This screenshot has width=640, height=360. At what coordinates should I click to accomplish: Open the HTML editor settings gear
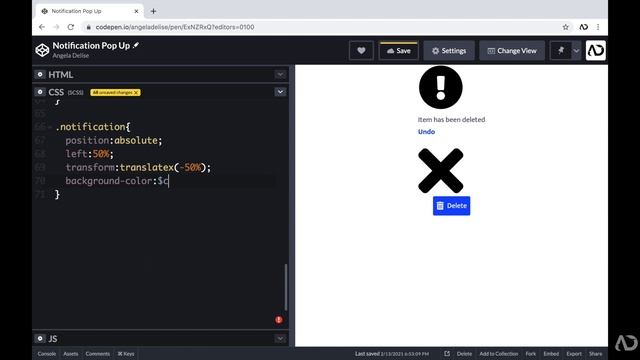pos(40,74)
